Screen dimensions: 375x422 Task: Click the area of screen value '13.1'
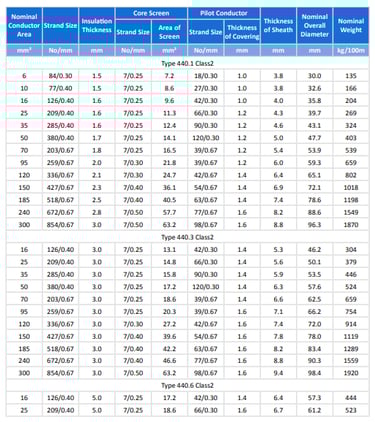click(x=169, y=250)
